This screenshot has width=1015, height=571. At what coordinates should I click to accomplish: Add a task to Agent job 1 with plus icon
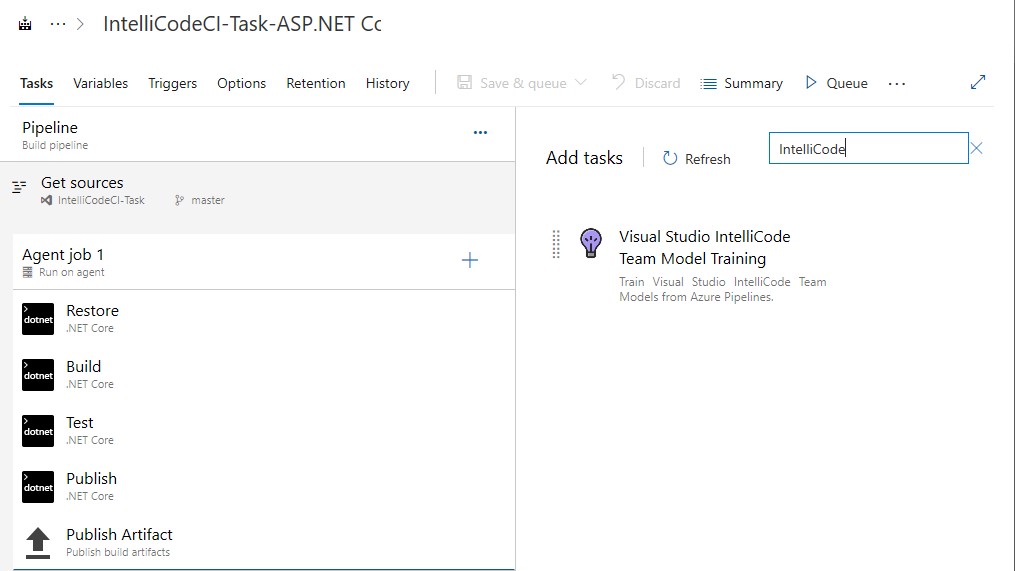point(469,260)
